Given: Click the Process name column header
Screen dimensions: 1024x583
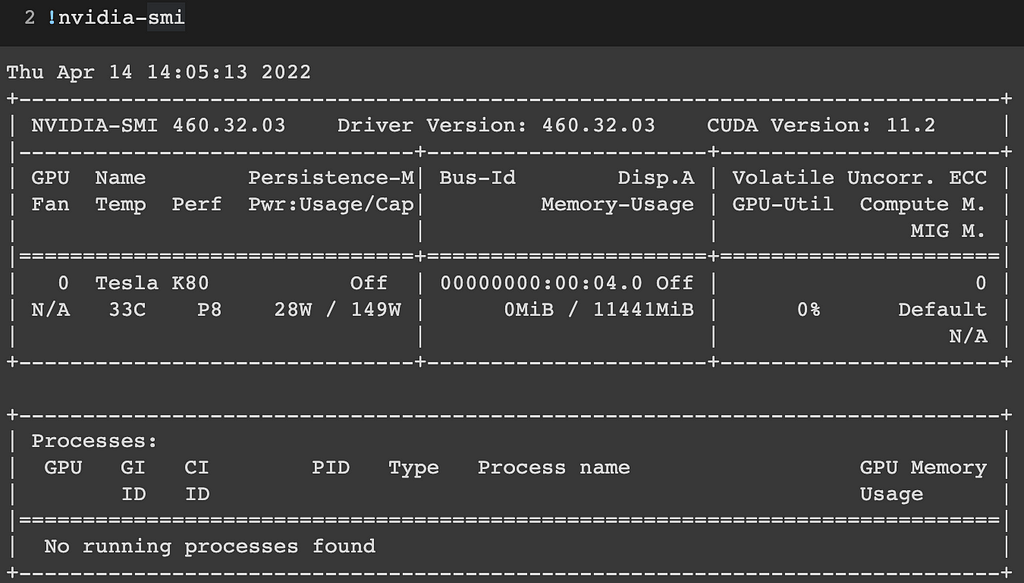Looking at the screenshot, I should coord(553,467).
